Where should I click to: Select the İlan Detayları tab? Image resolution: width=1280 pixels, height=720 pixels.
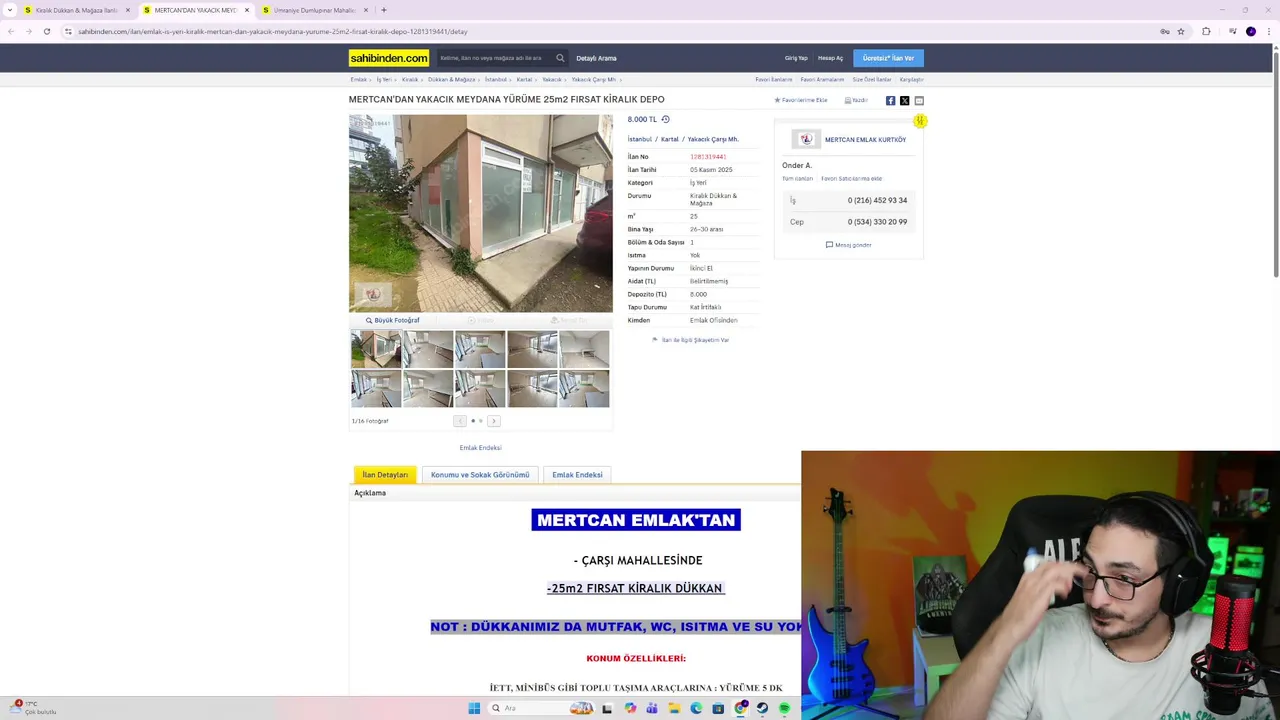pos(385,475)
